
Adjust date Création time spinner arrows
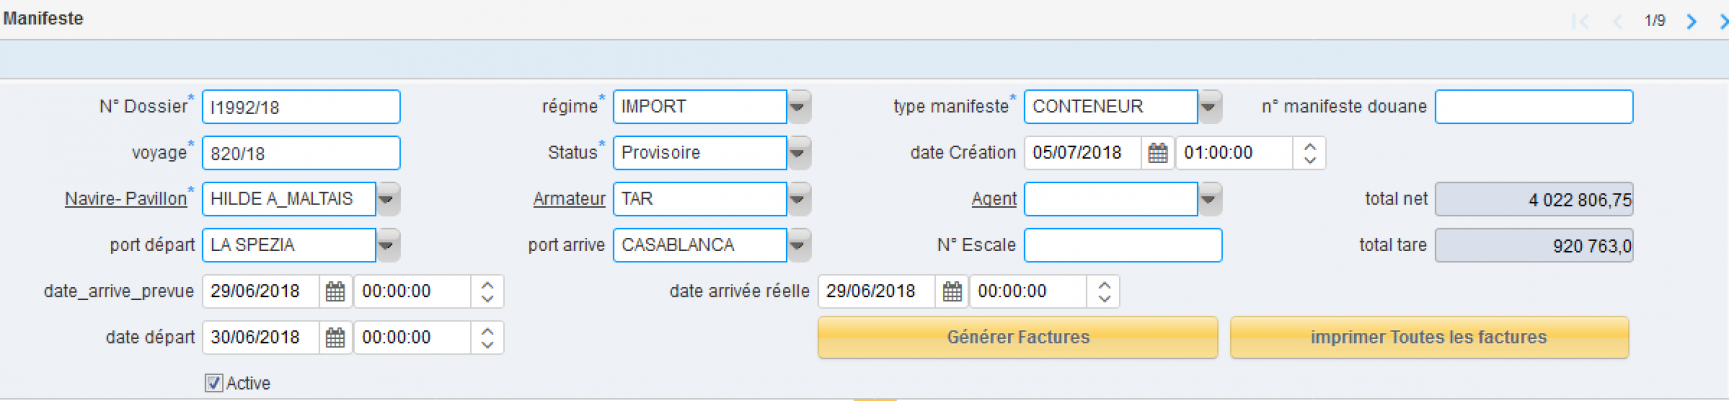pyautogui.click(x=1309, y=153)
